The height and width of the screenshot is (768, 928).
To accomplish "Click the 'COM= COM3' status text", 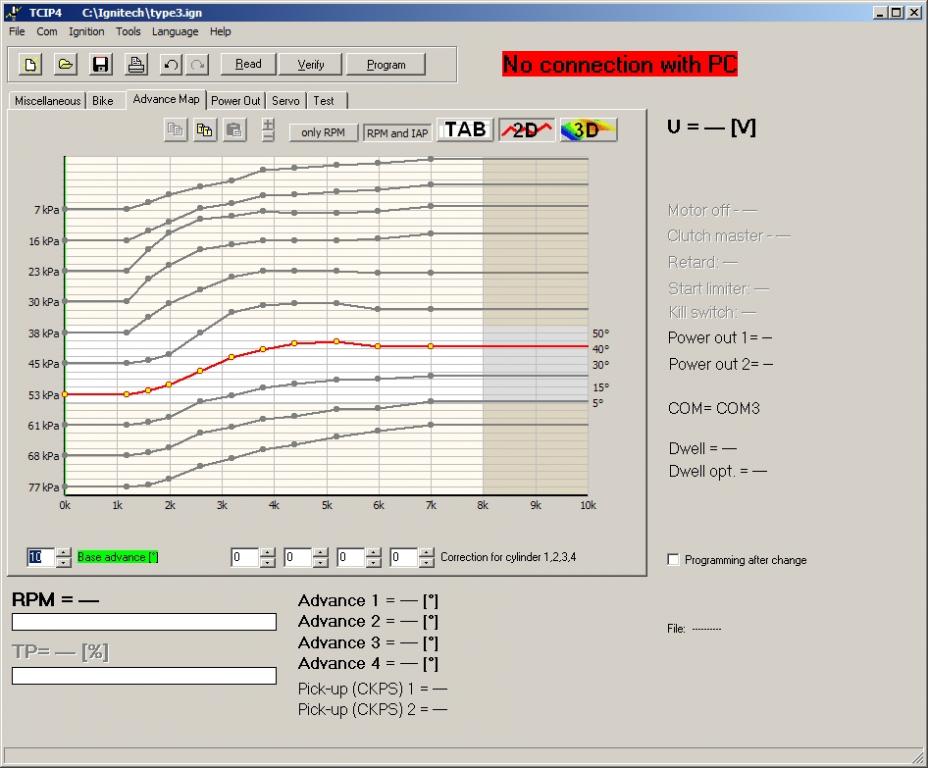I will coord(714,408).
